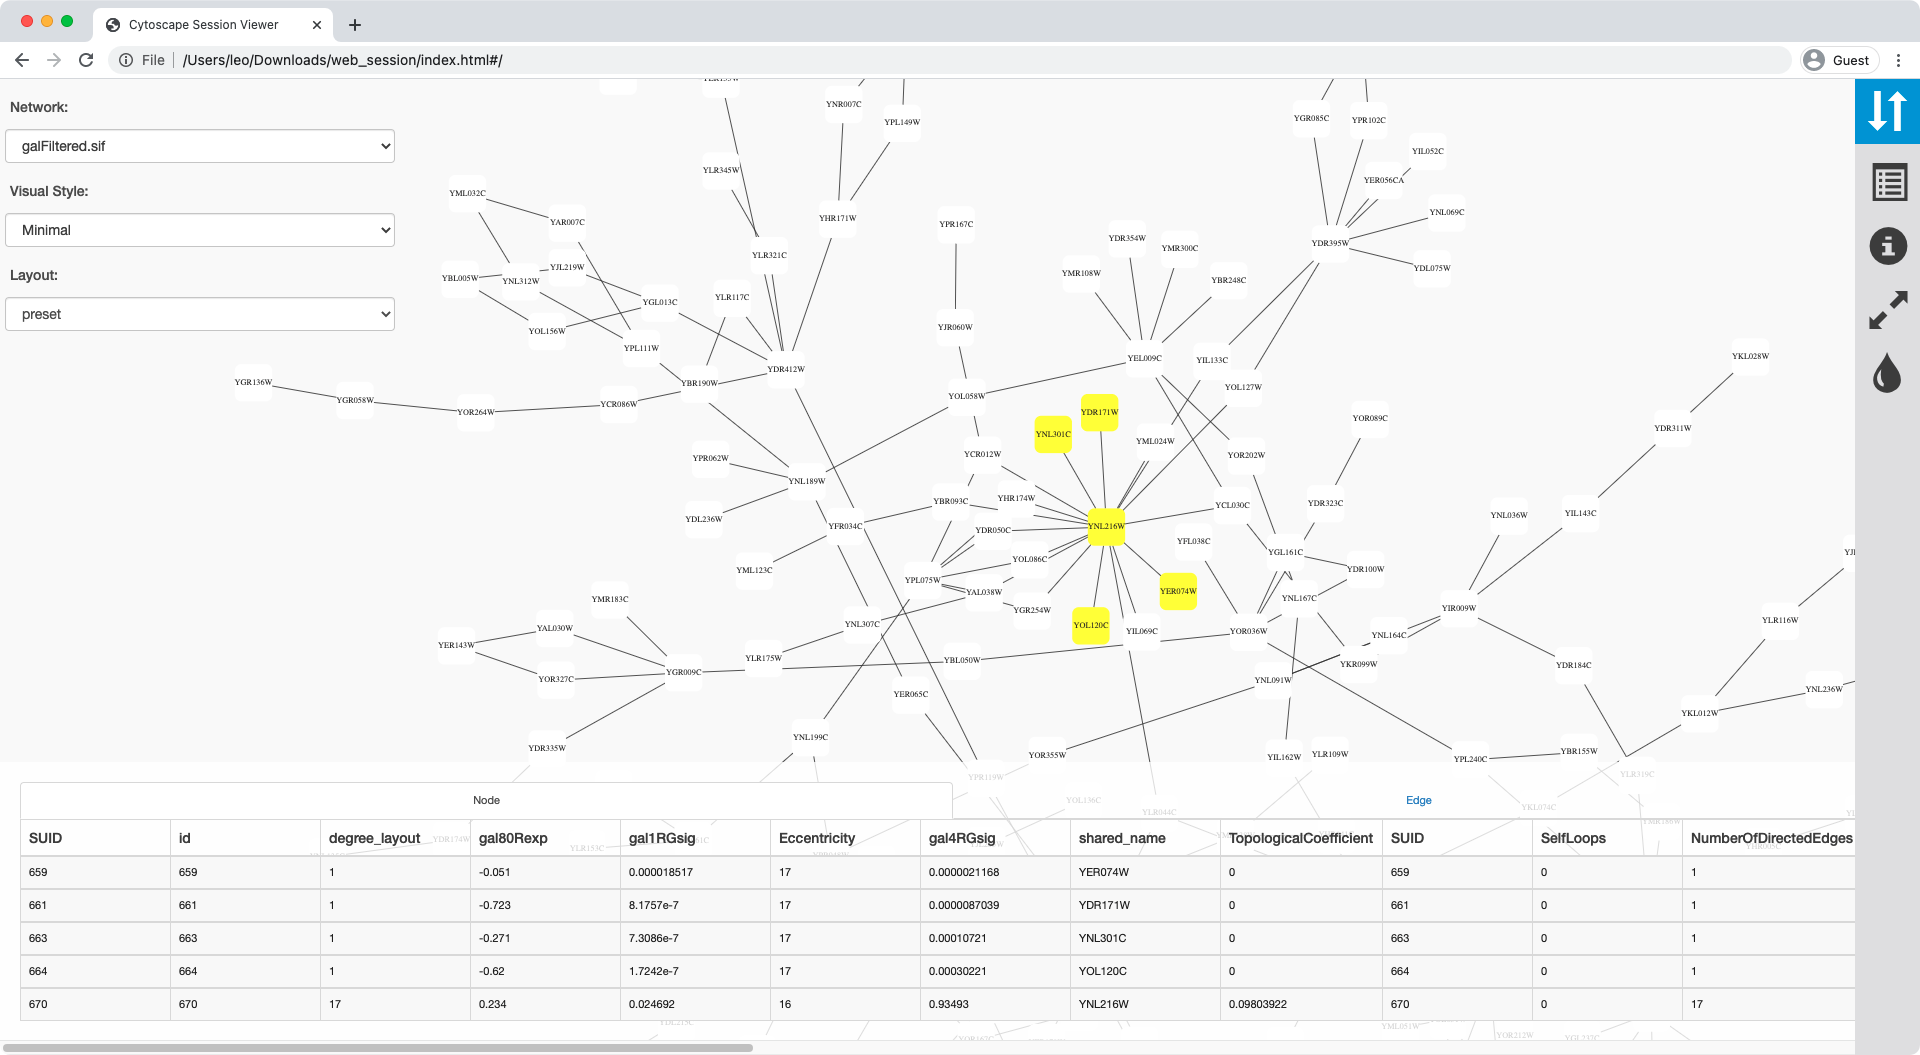
Task: Reload the page with browser refresh icon
Action: [x=86, y=60]
